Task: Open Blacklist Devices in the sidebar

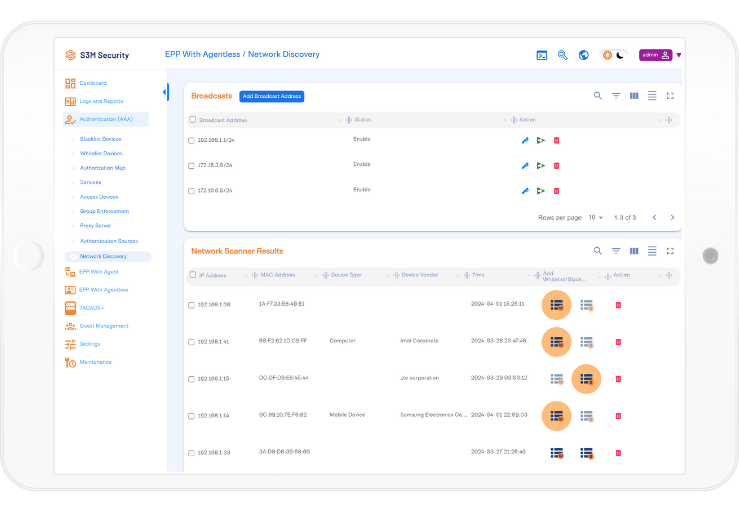Action: (100, 139)
